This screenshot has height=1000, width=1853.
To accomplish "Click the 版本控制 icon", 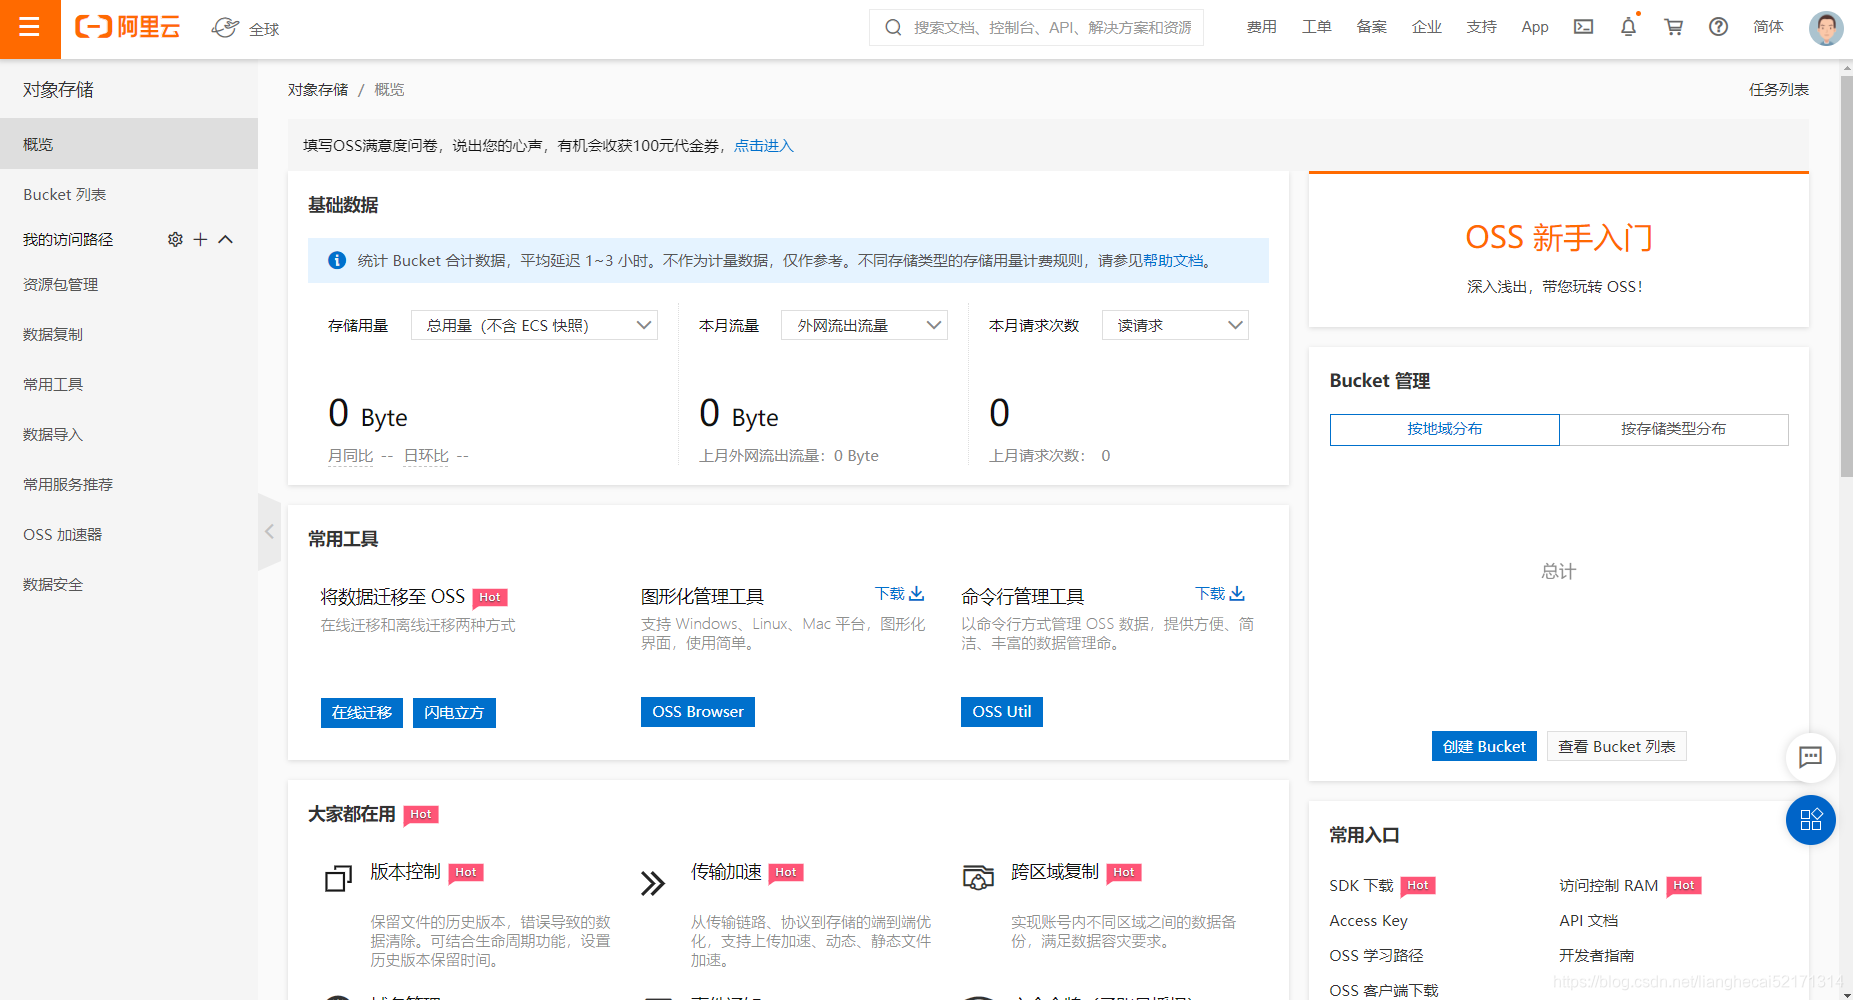I will [x=339, y=879].
